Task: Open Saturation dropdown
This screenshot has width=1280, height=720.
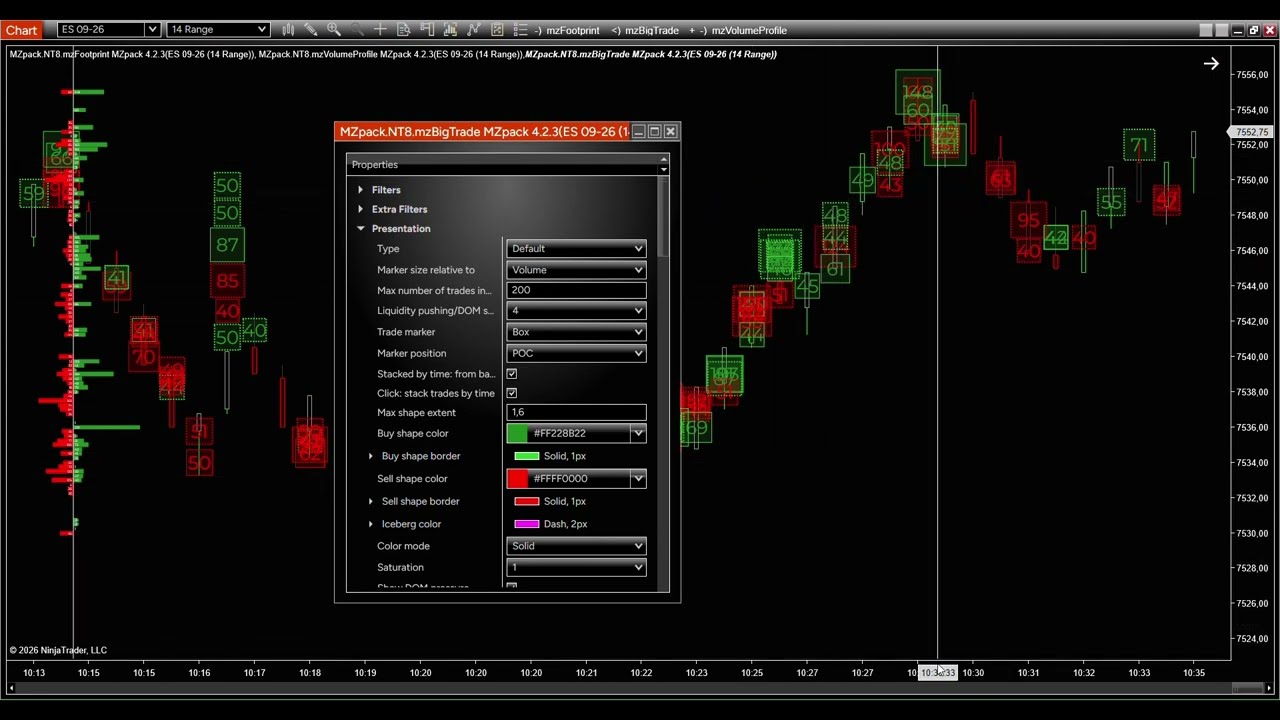Action: 577,567
